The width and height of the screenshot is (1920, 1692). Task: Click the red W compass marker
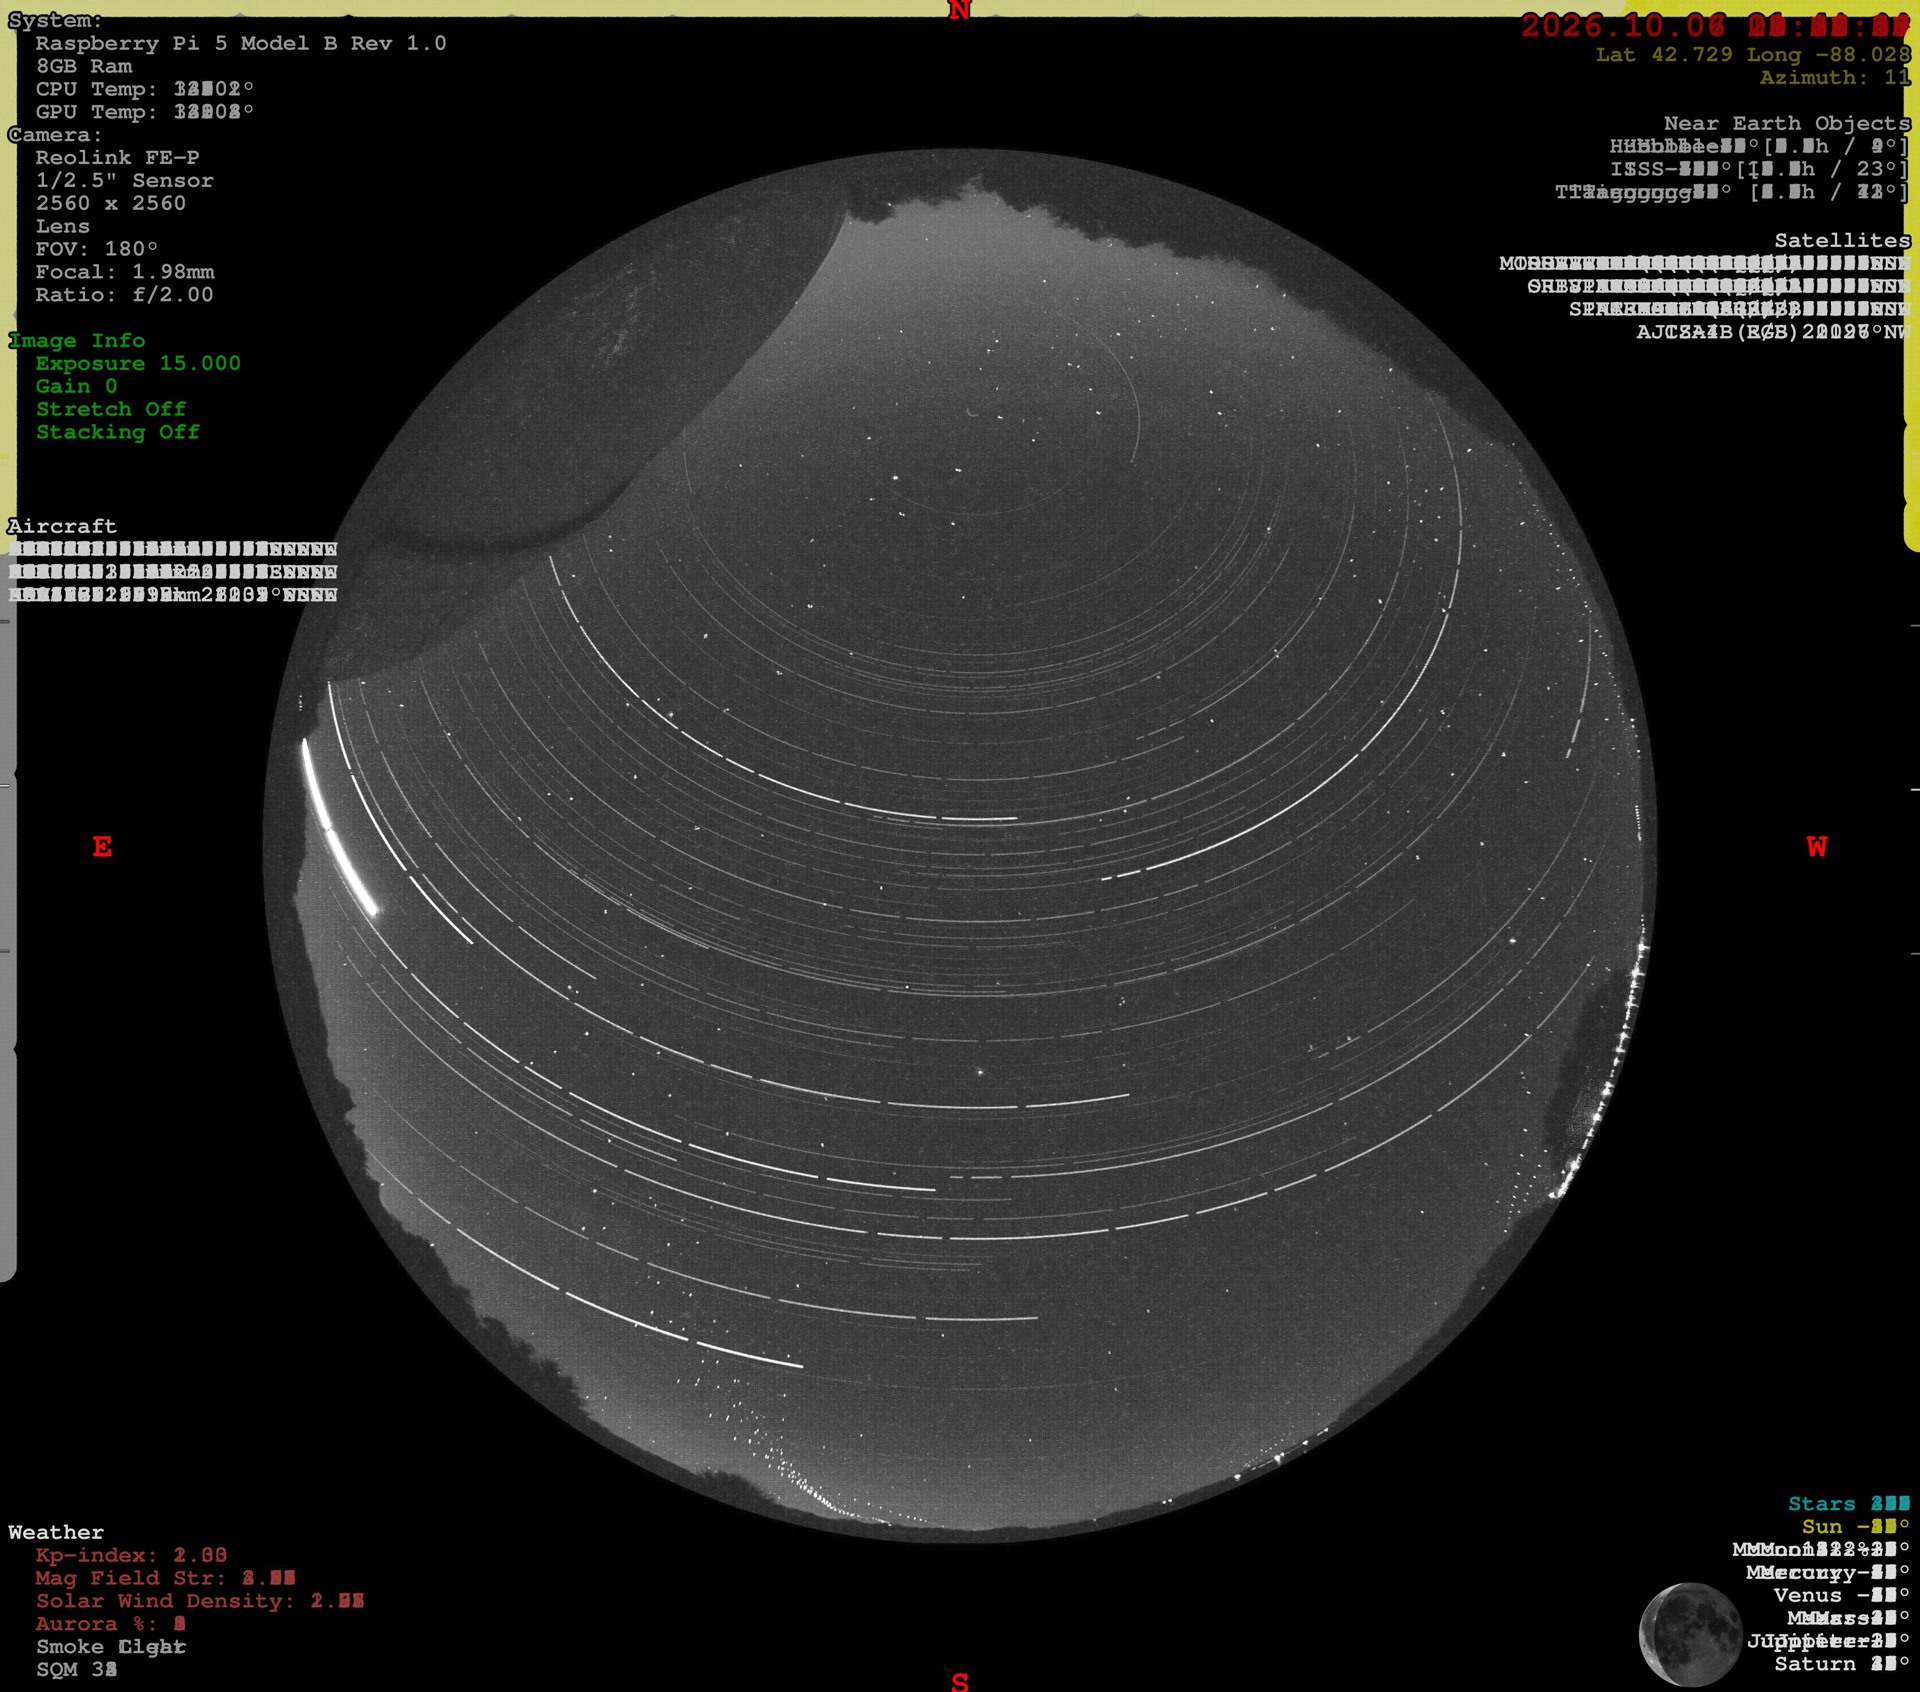(1817, 847)
